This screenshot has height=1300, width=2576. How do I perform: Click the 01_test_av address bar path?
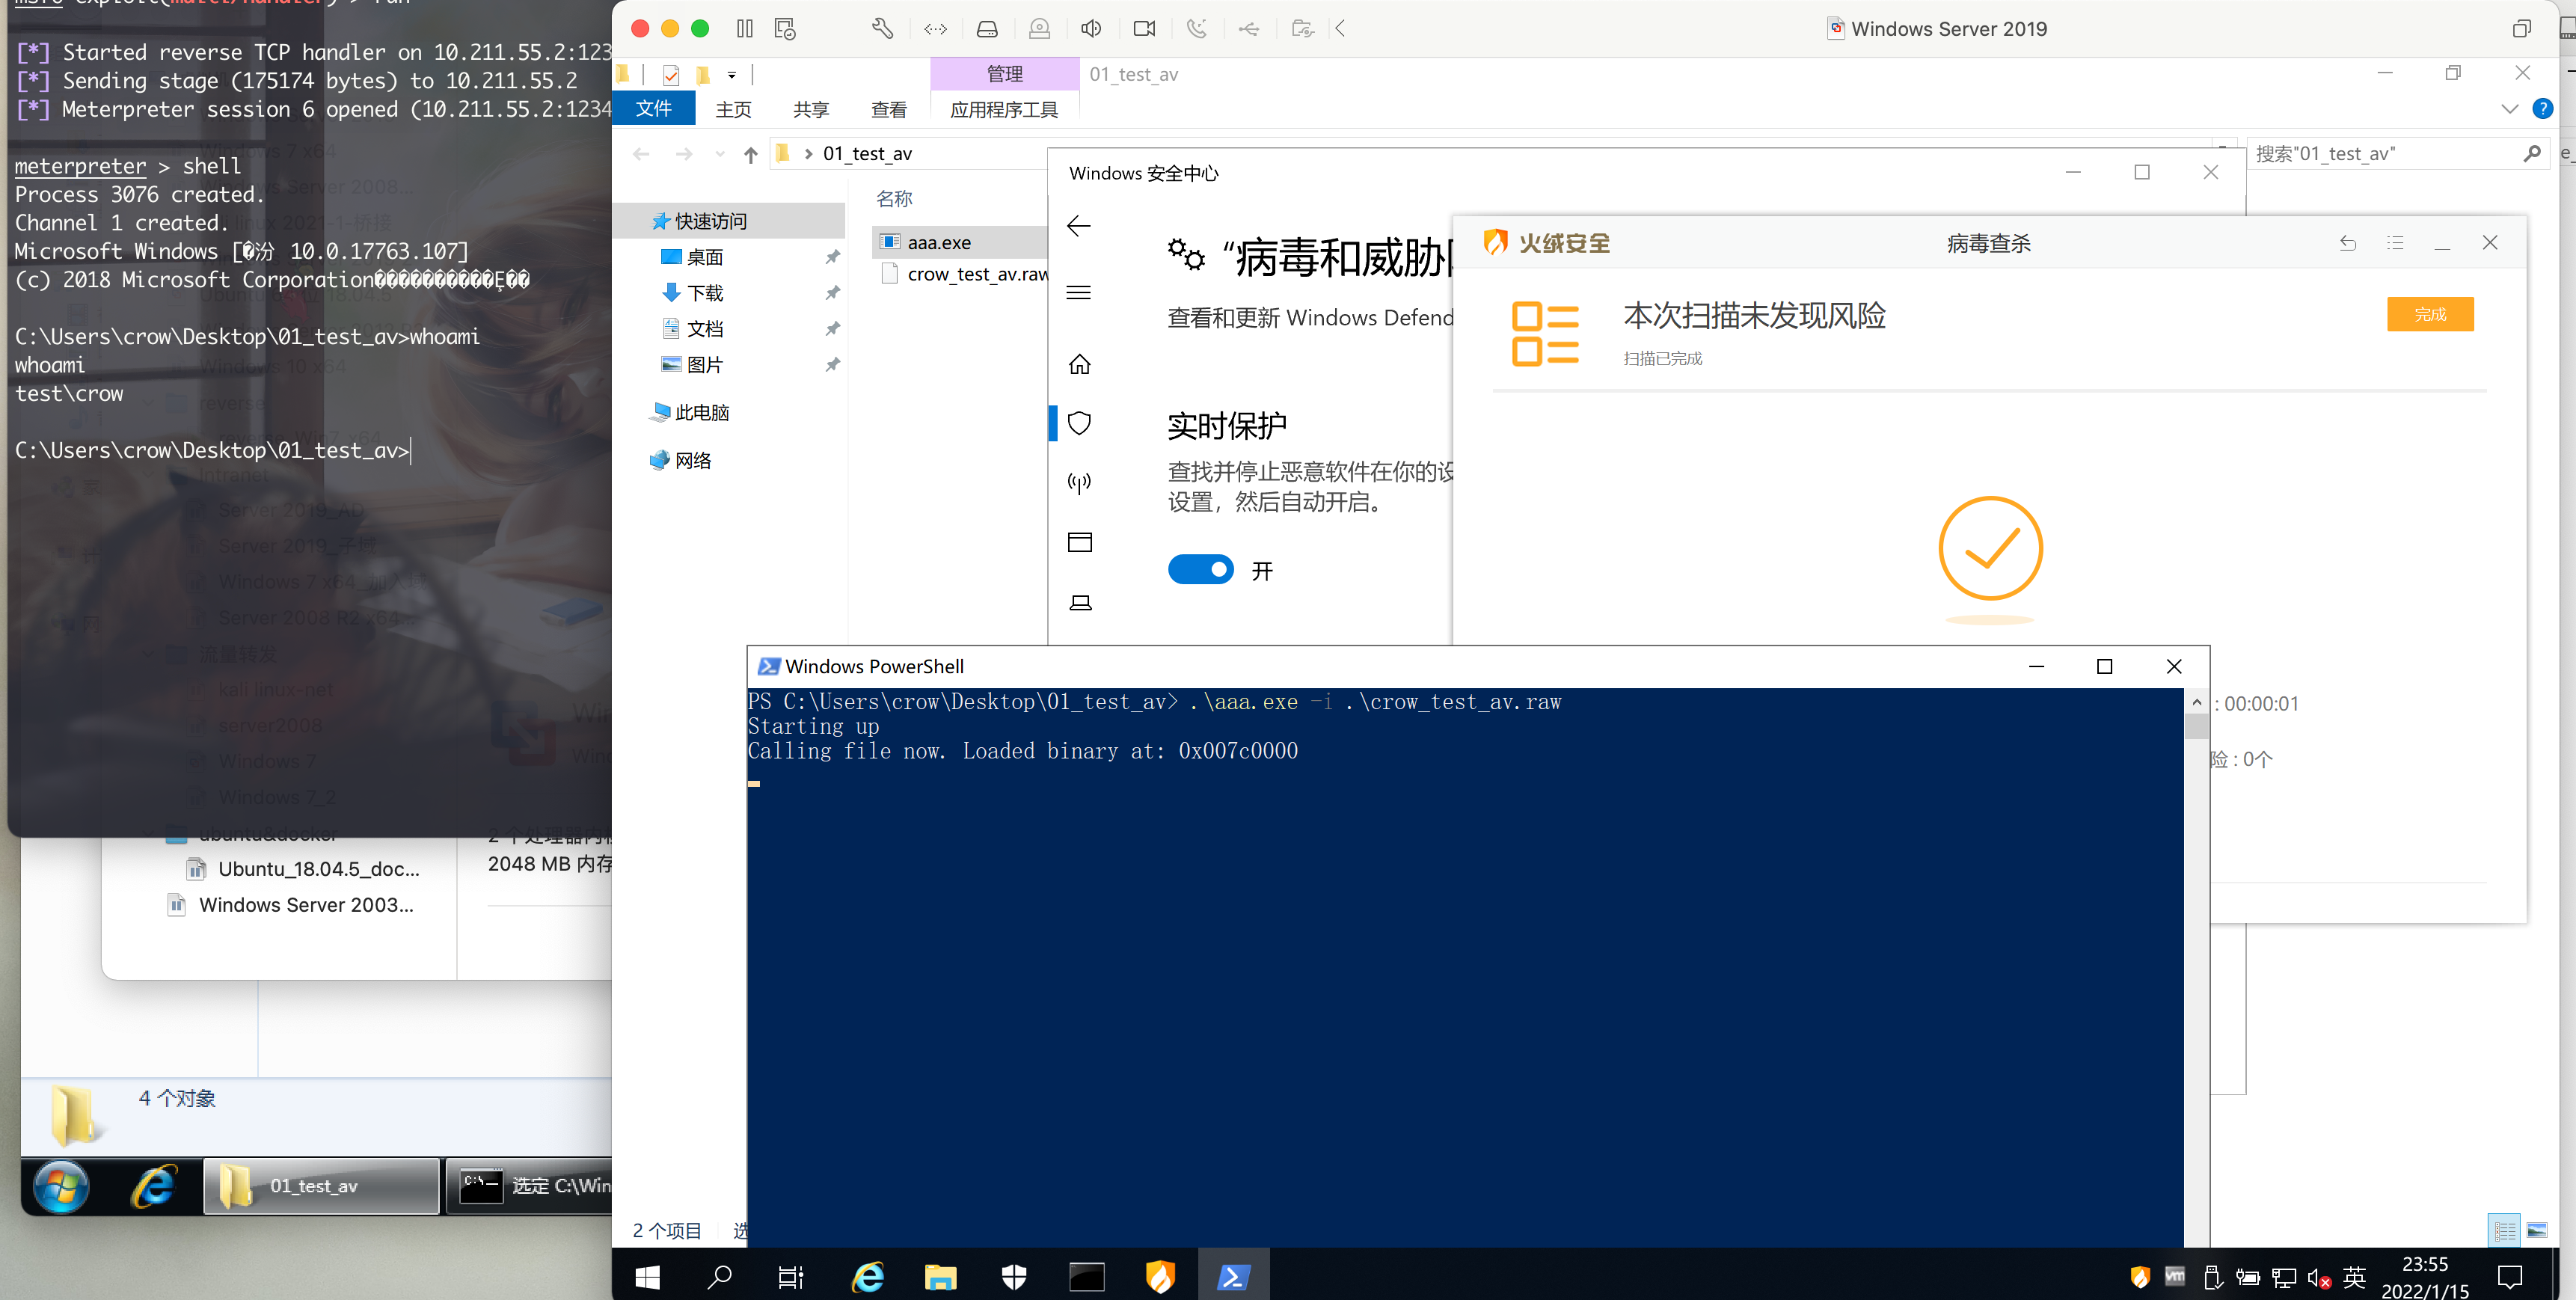point(867,154)
